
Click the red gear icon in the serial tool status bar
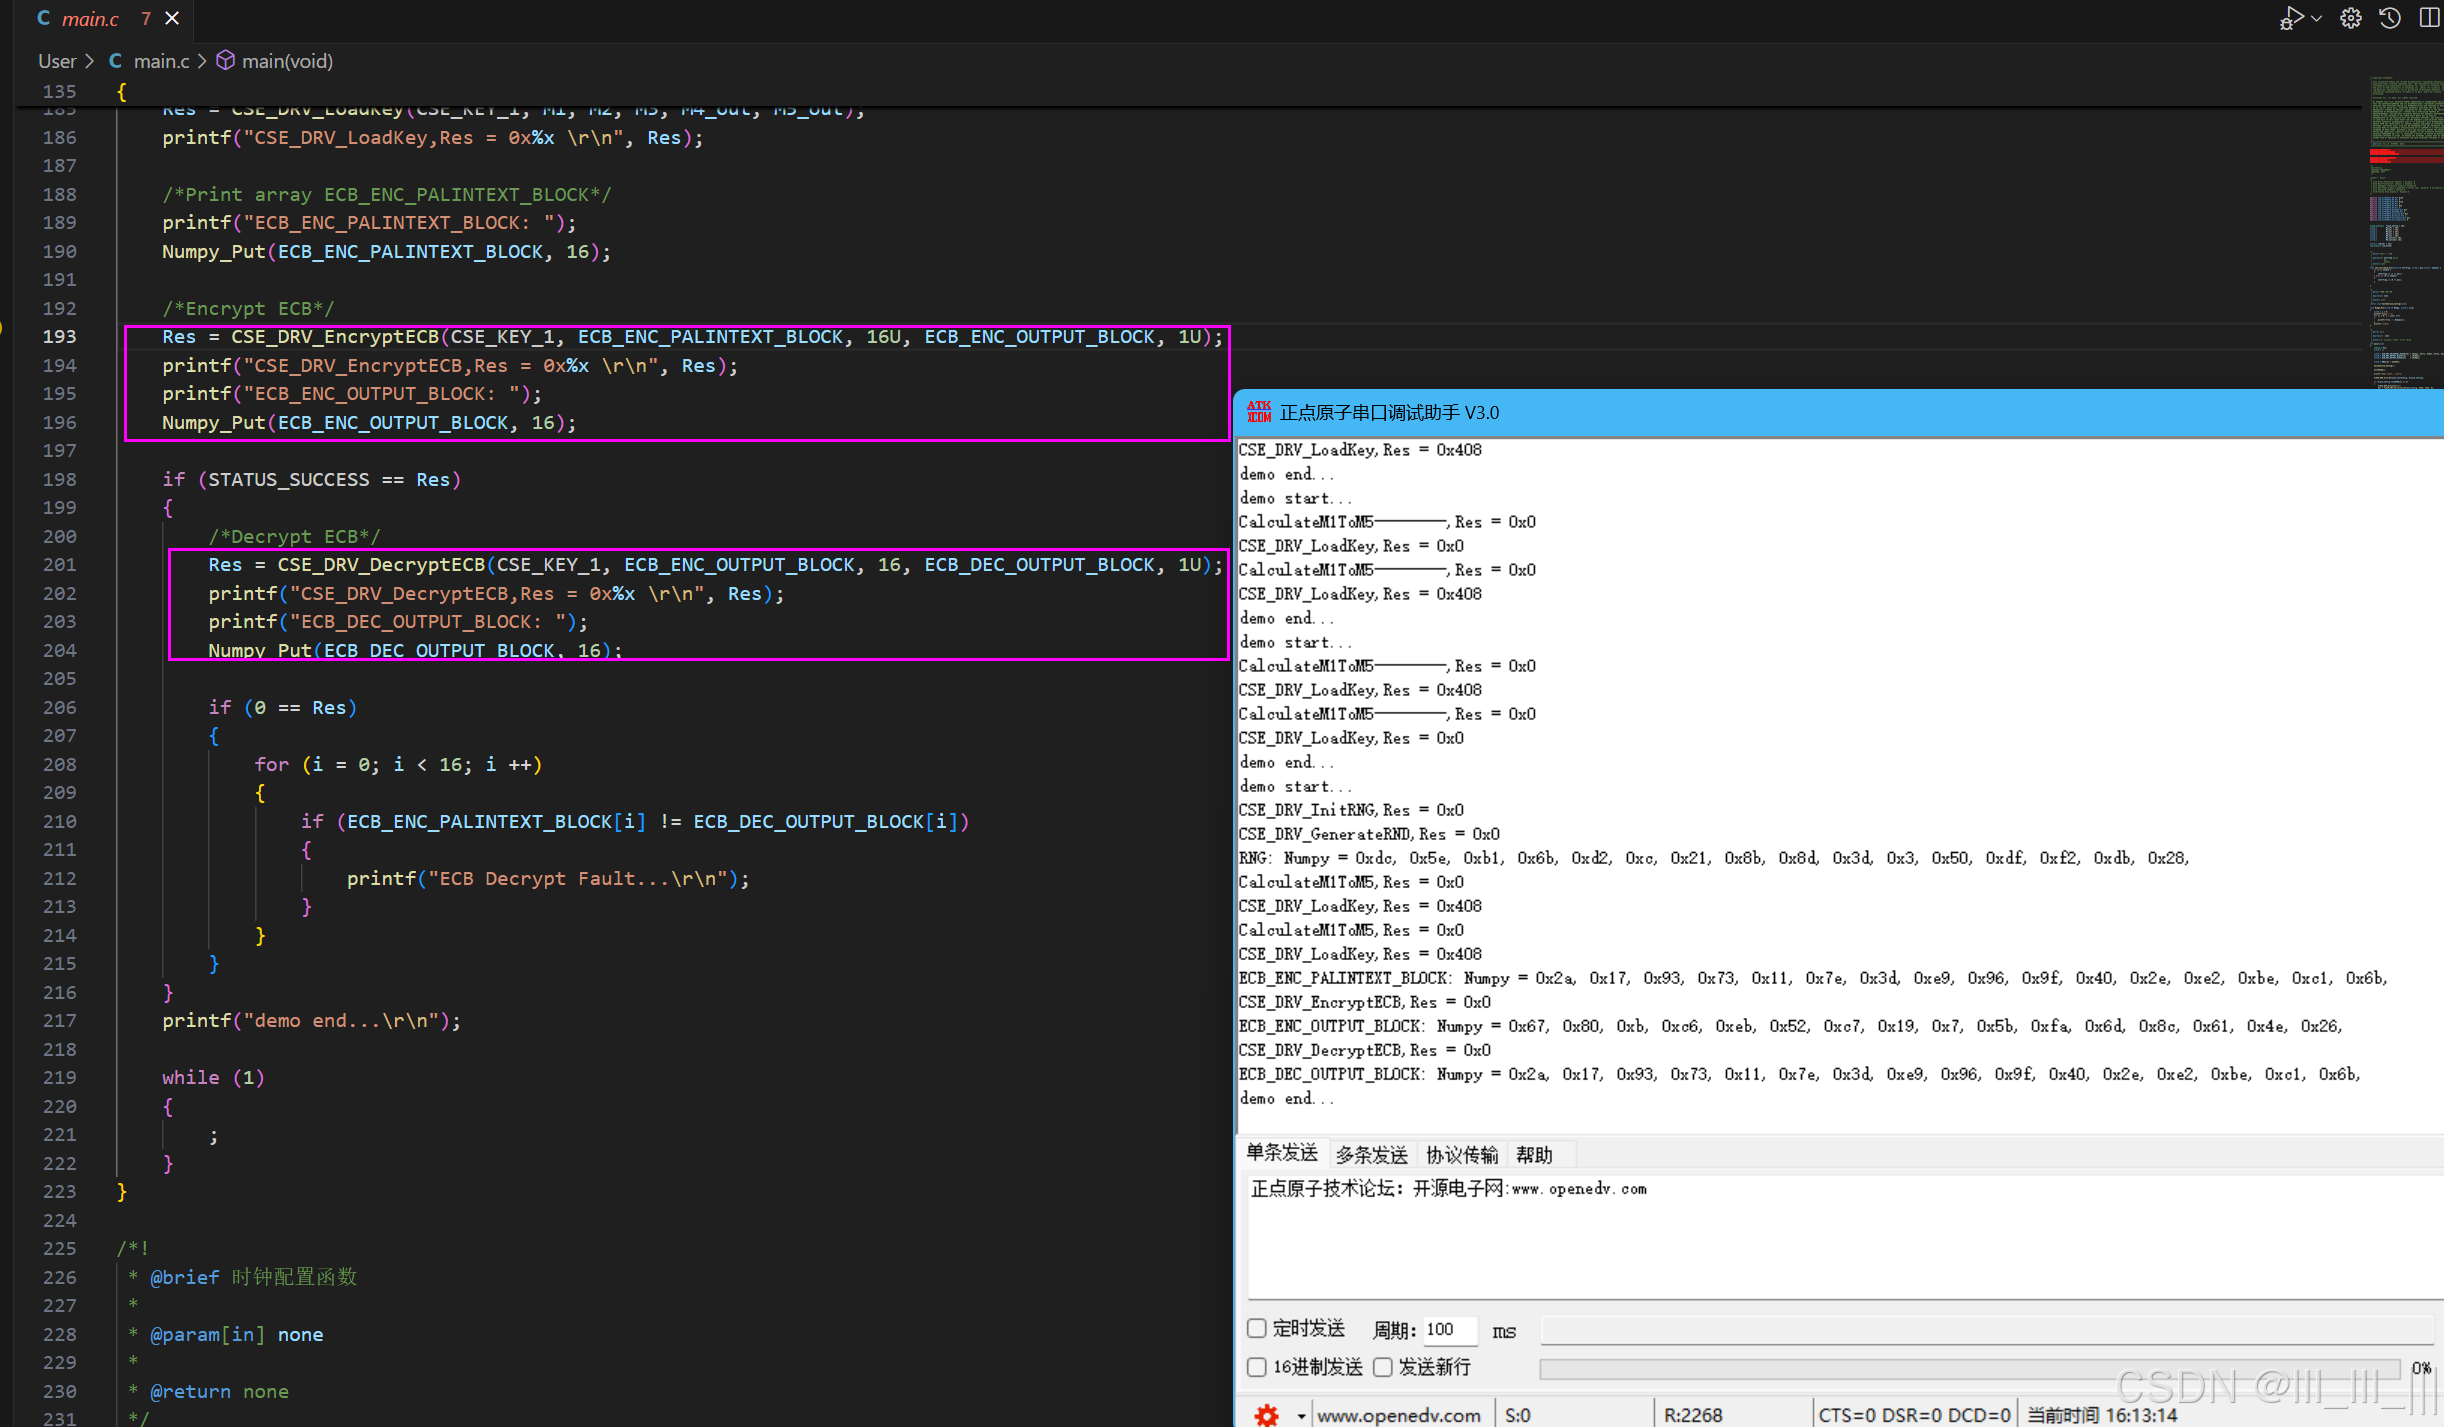[x=1266, y=1414]
